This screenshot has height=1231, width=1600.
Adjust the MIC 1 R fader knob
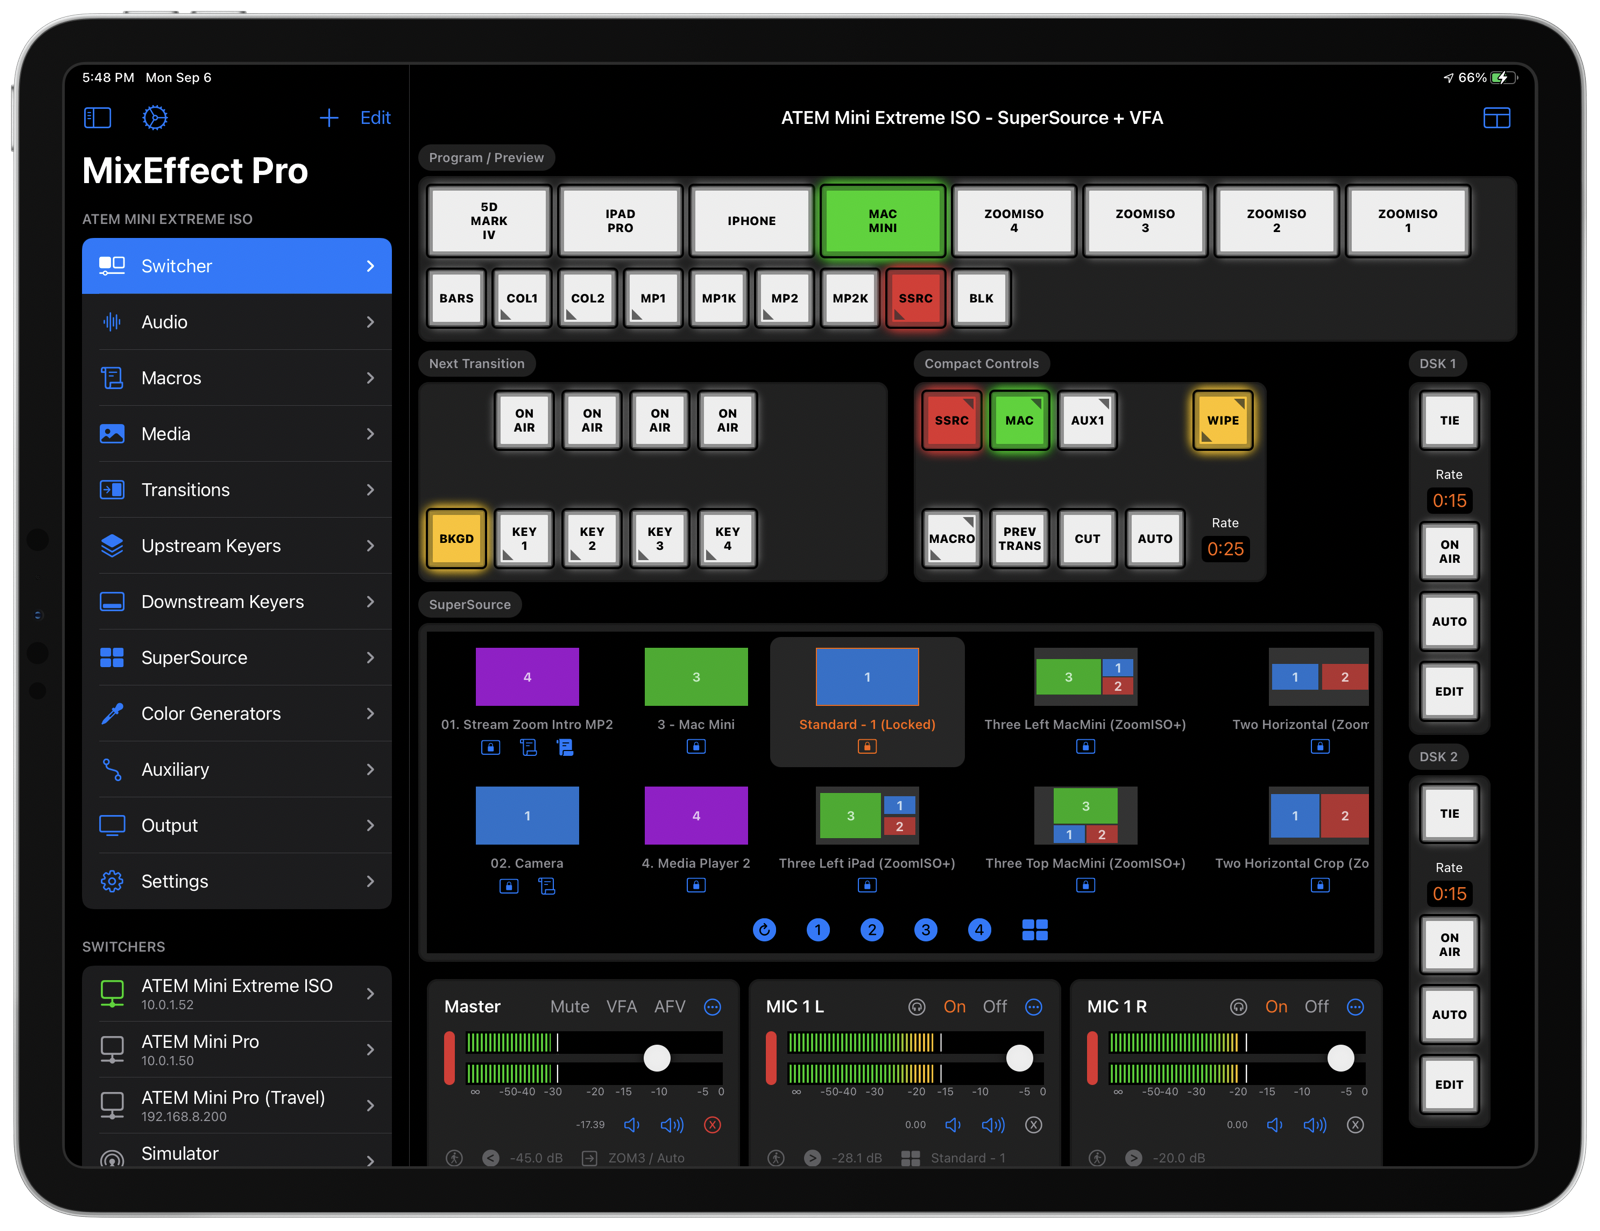pyautogui.click(x=1341, y=1058)
